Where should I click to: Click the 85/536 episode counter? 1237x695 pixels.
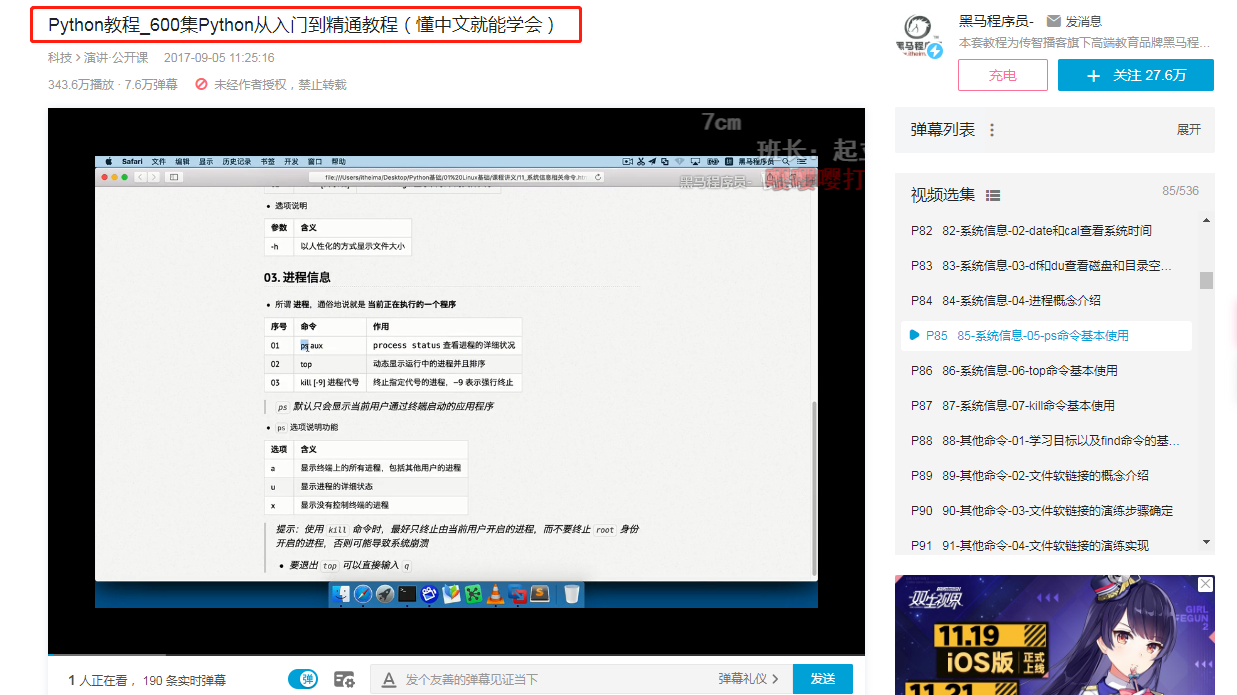click(x=1180, y=191)
